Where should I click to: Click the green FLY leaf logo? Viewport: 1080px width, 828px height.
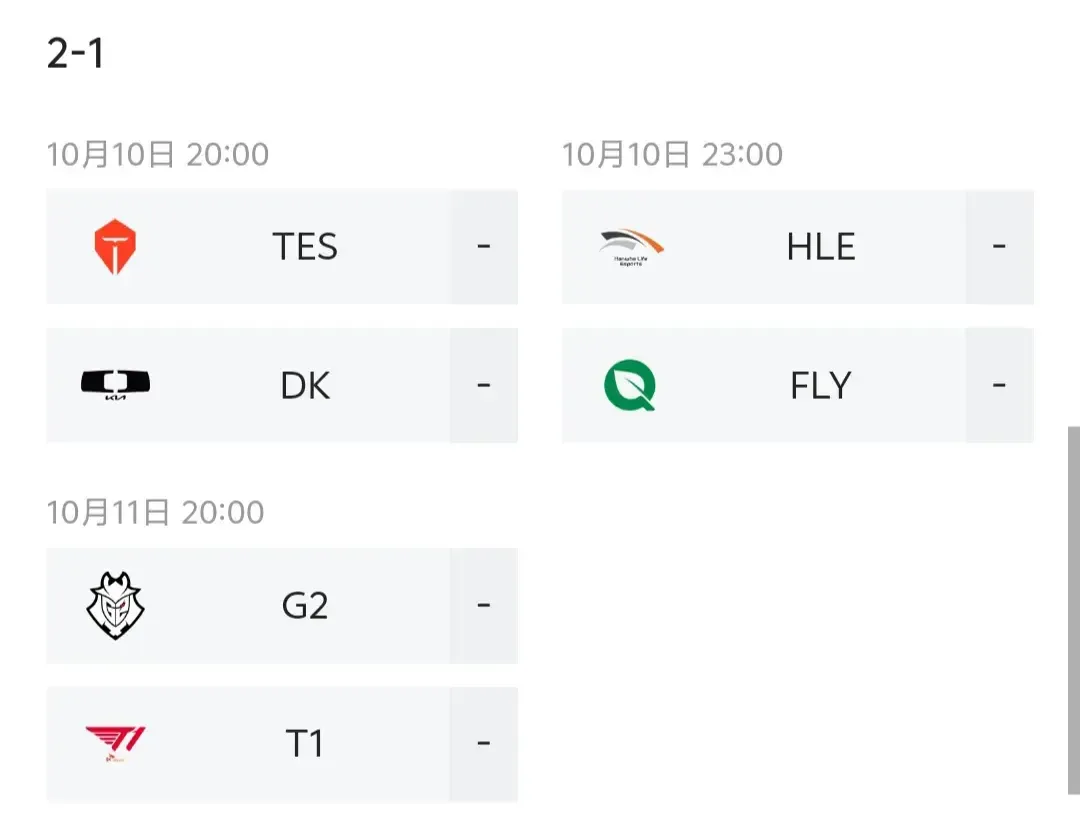pyautogui.click(x=630, y=385)
